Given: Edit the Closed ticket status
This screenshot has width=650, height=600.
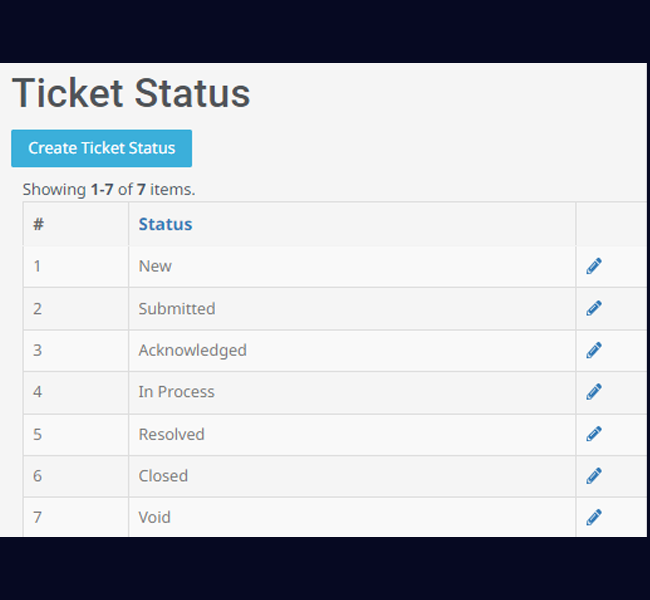Looking at the screenshot, I should coord(594,476).
